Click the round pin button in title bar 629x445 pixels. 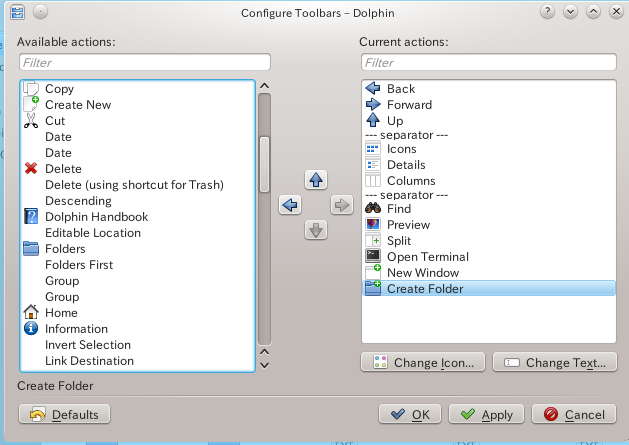tap(40, 12)
